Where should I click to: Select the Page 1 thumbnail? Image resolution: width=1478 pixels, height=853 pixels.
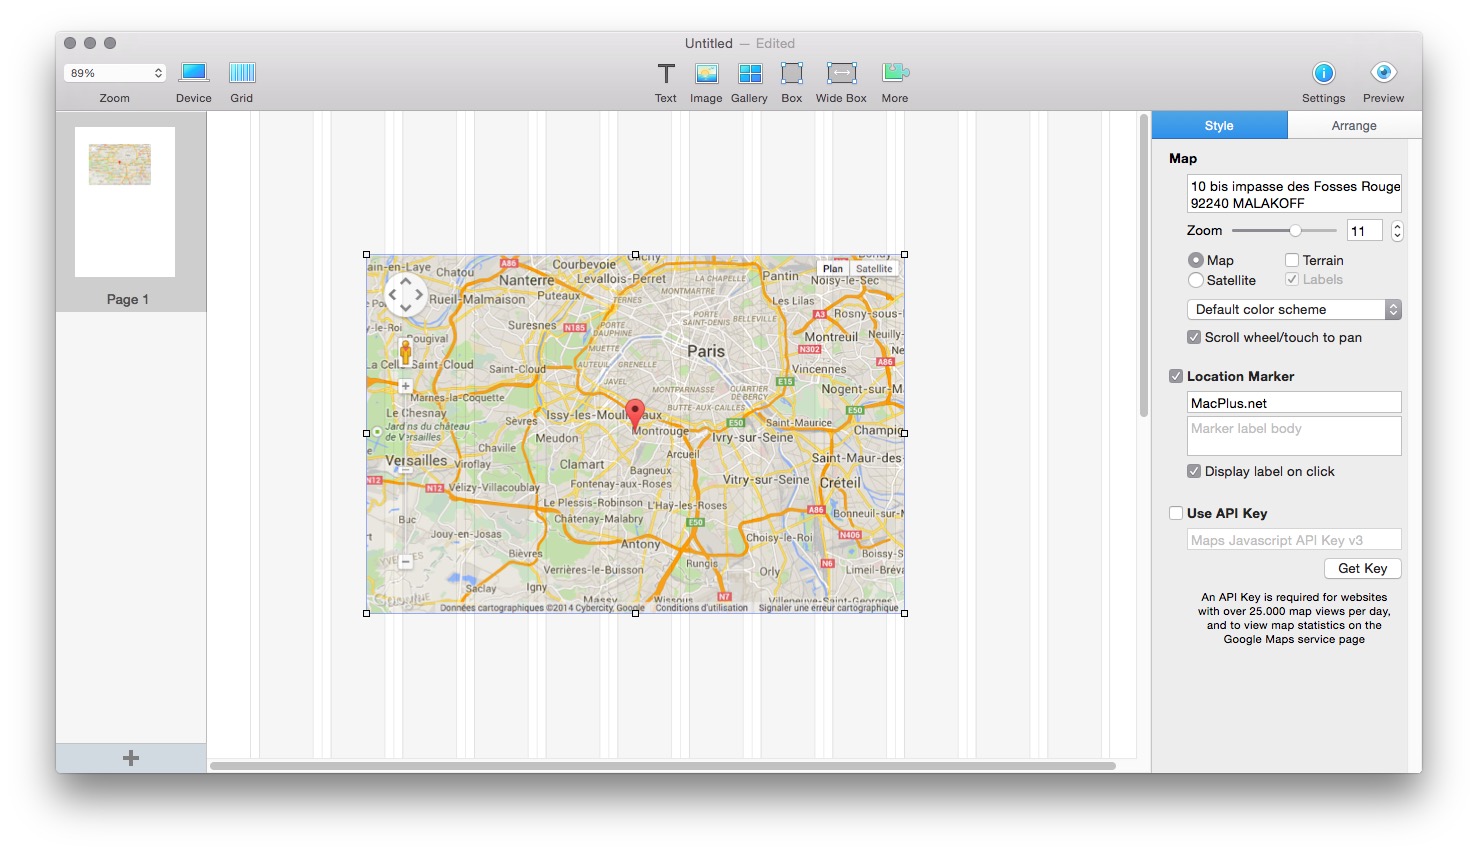pyautogui.click(x=125, y=202)
